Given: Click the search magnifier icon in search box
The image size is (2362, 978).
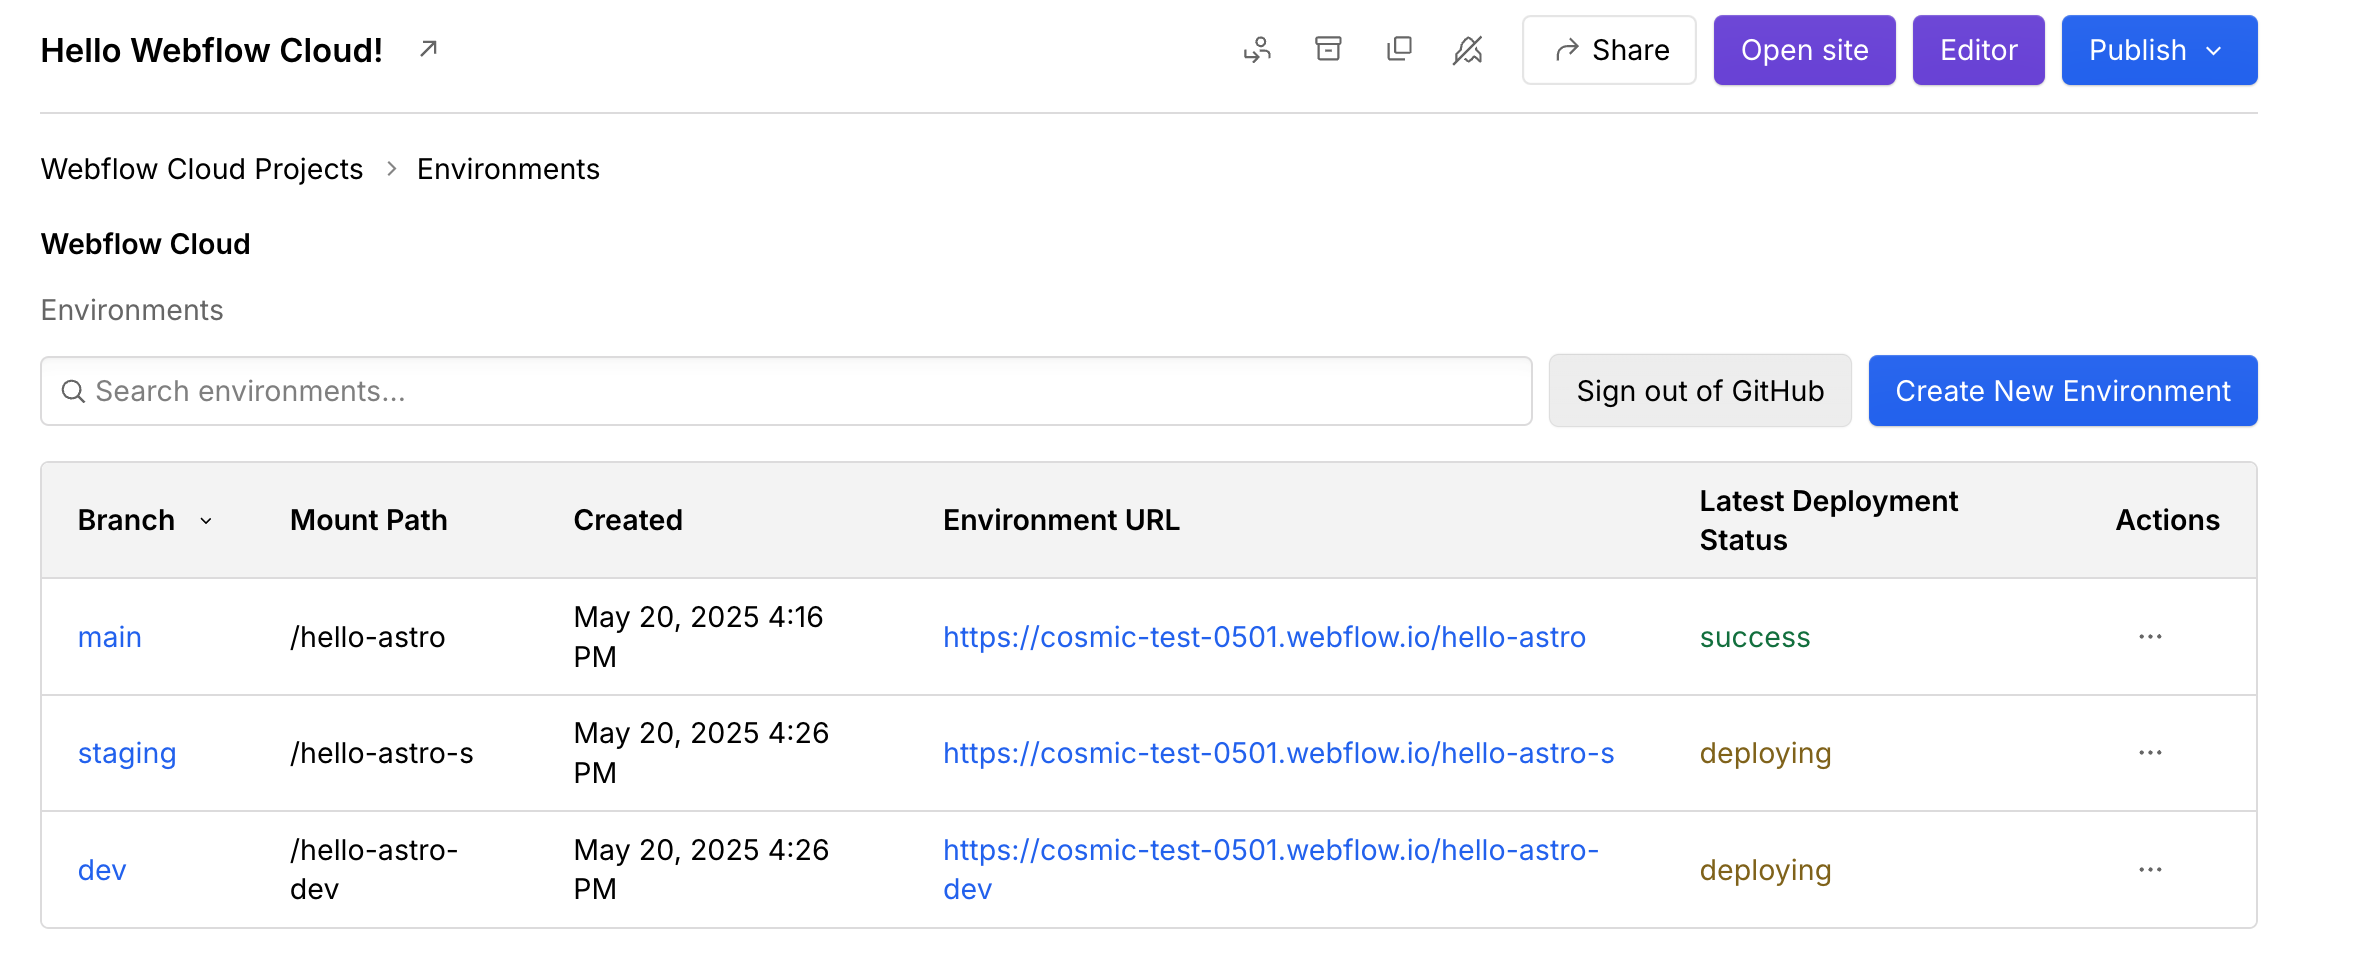Looking at the screenshot, I should point(73,391).
